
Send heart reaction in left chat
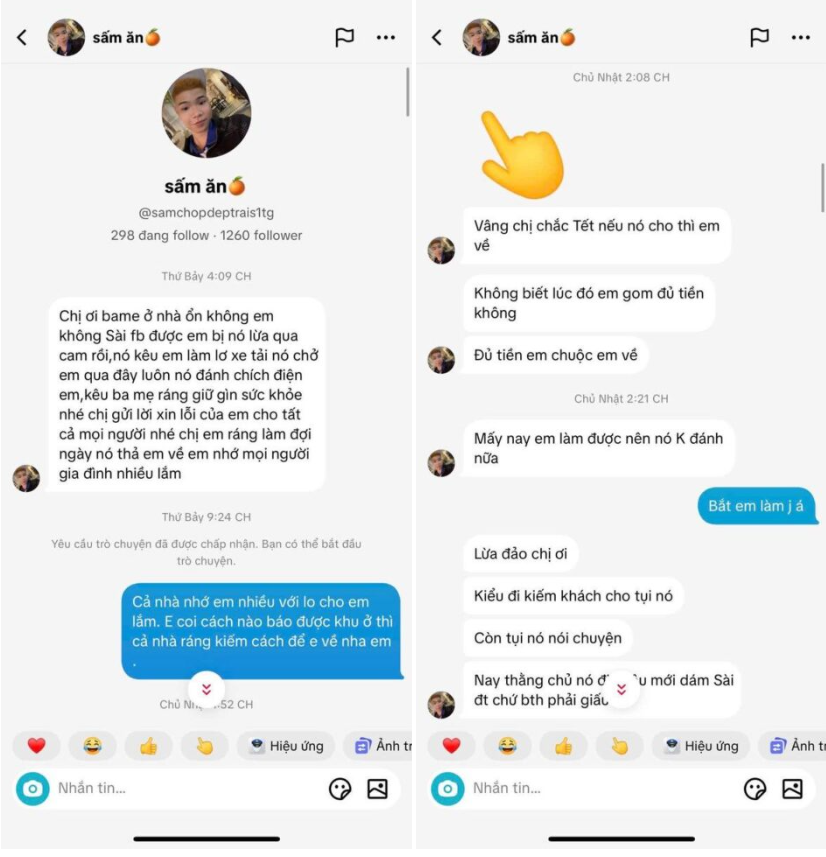[37, 746]
